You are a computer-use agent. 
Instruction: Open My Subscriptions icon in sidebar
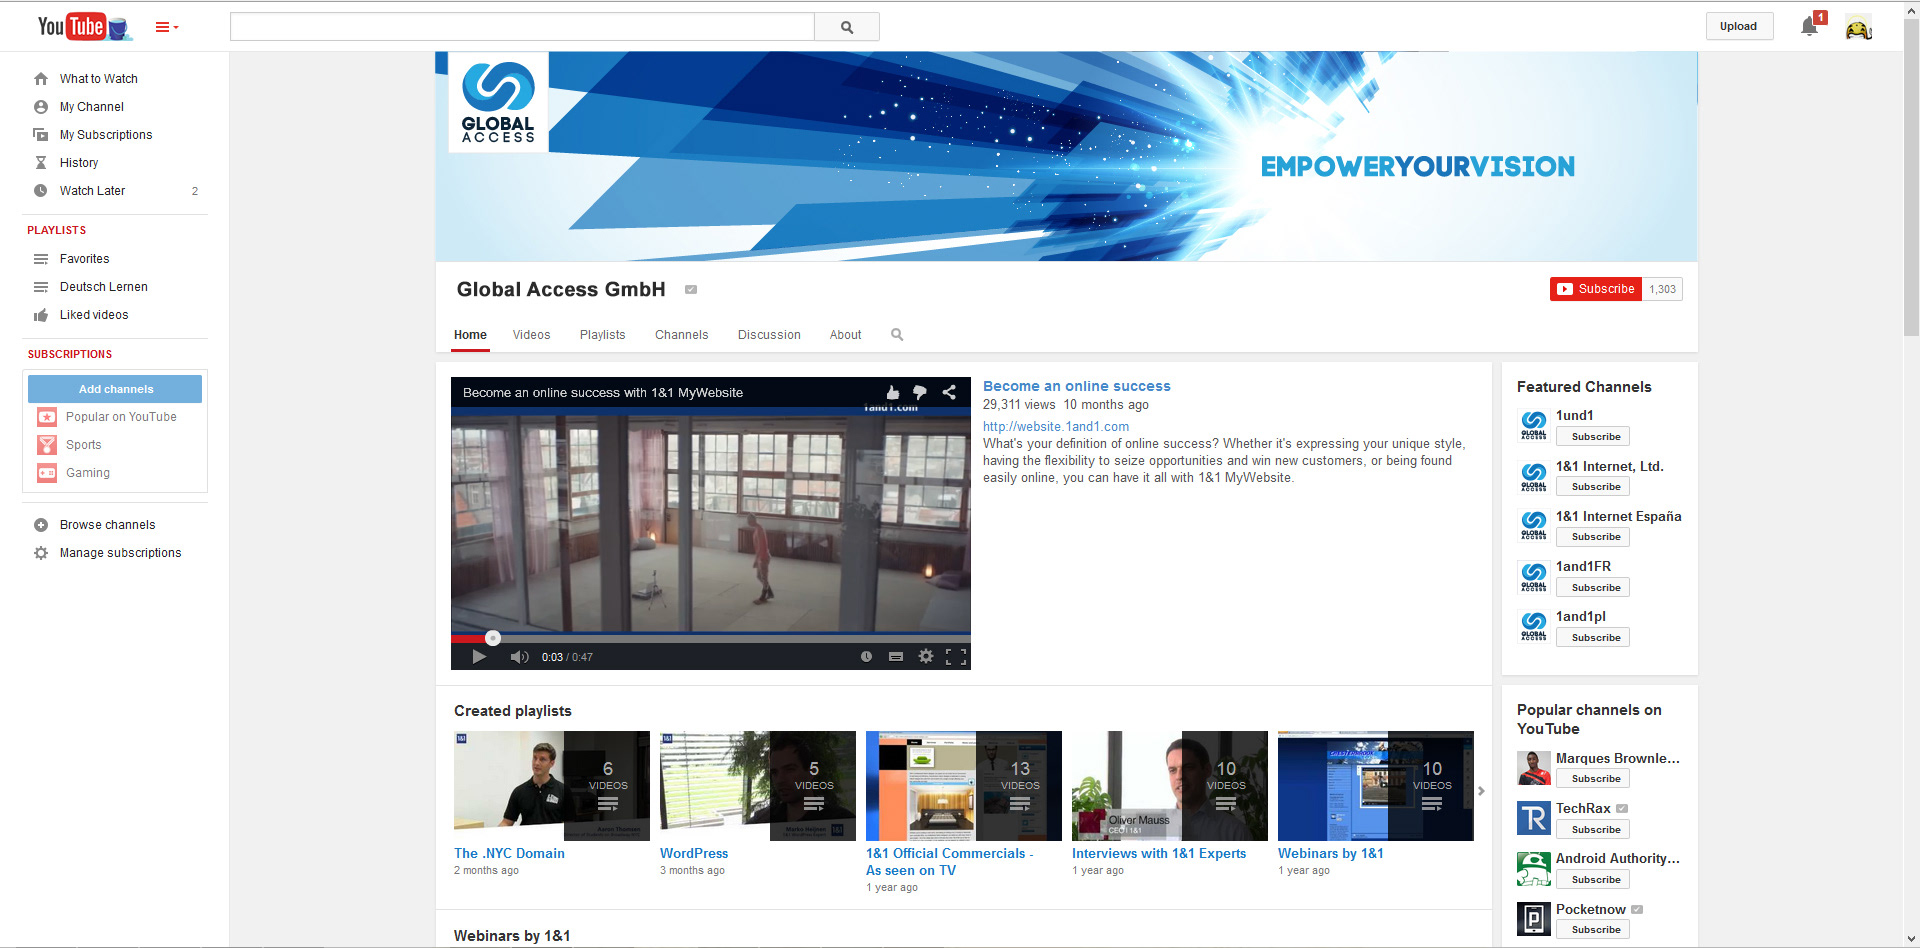coord(41,135)
